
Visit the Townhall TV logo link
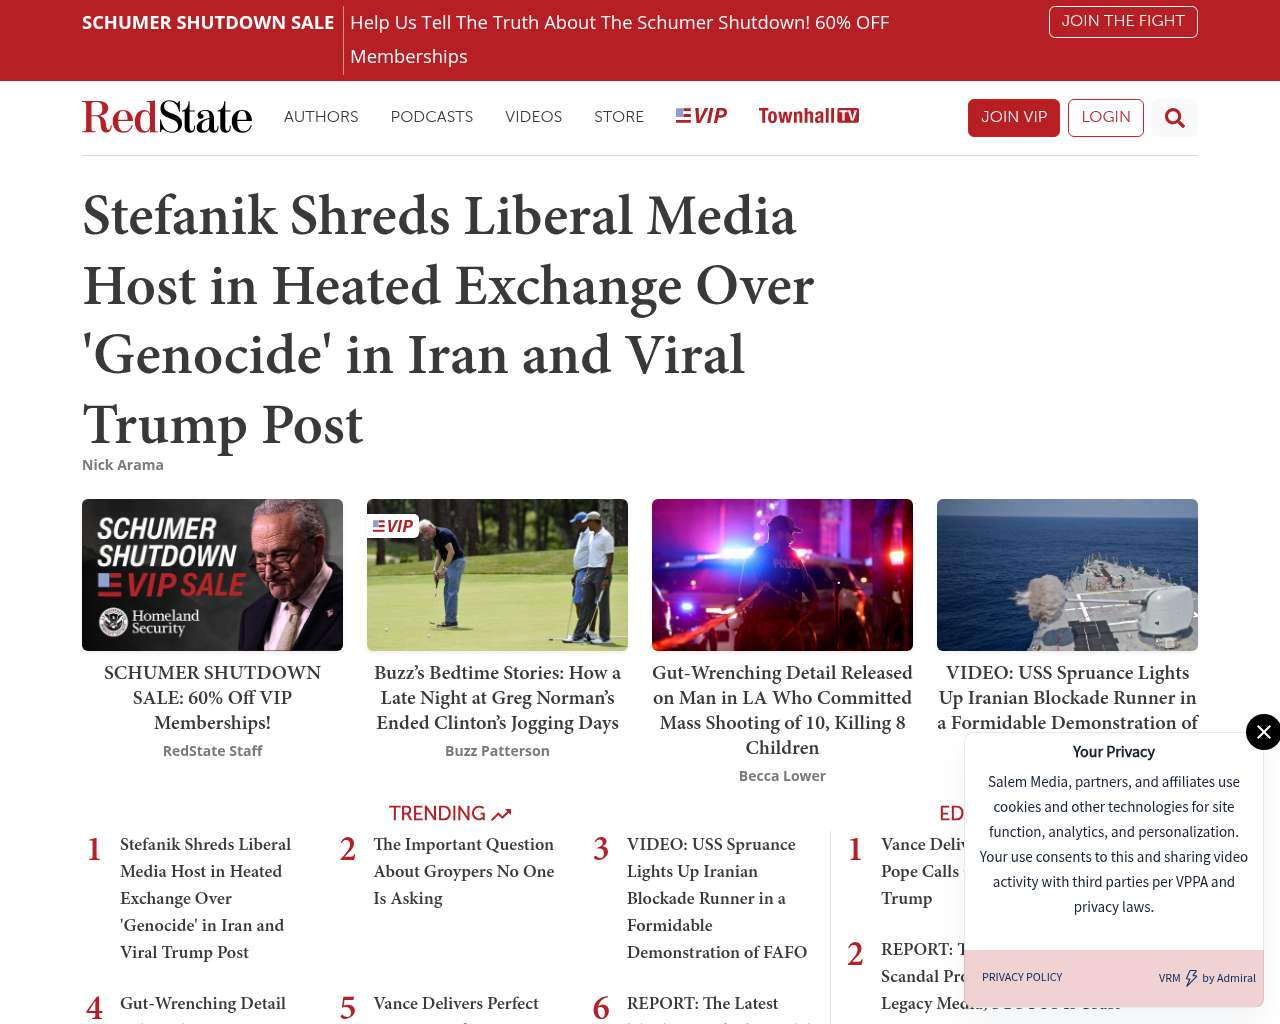[809, 116]
